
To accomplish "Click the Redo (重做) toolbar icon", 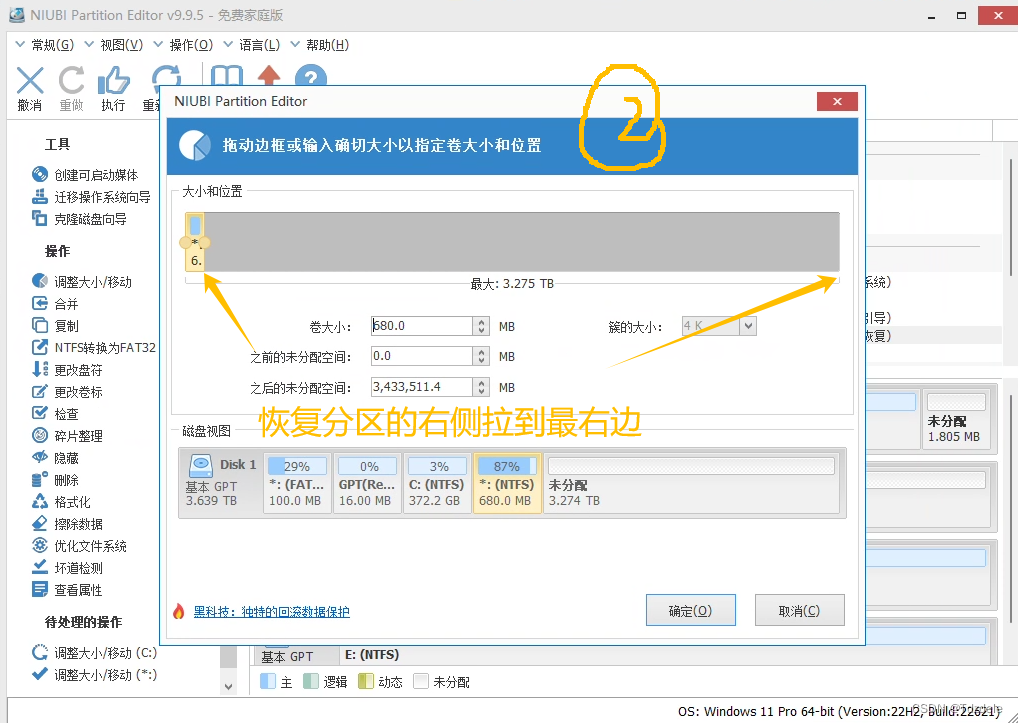I will pyautogui.click(x=71, y=81).
